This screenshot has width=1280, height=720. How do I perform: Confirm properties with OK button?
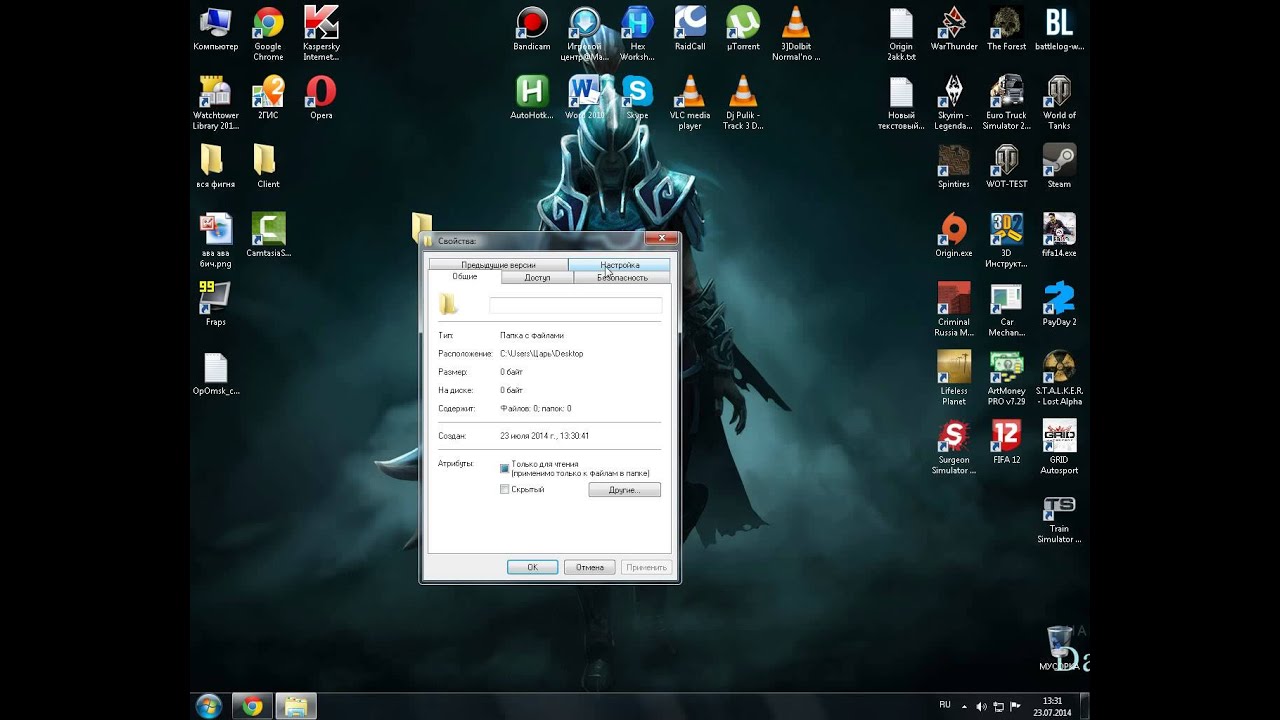(x=532, y=567)
